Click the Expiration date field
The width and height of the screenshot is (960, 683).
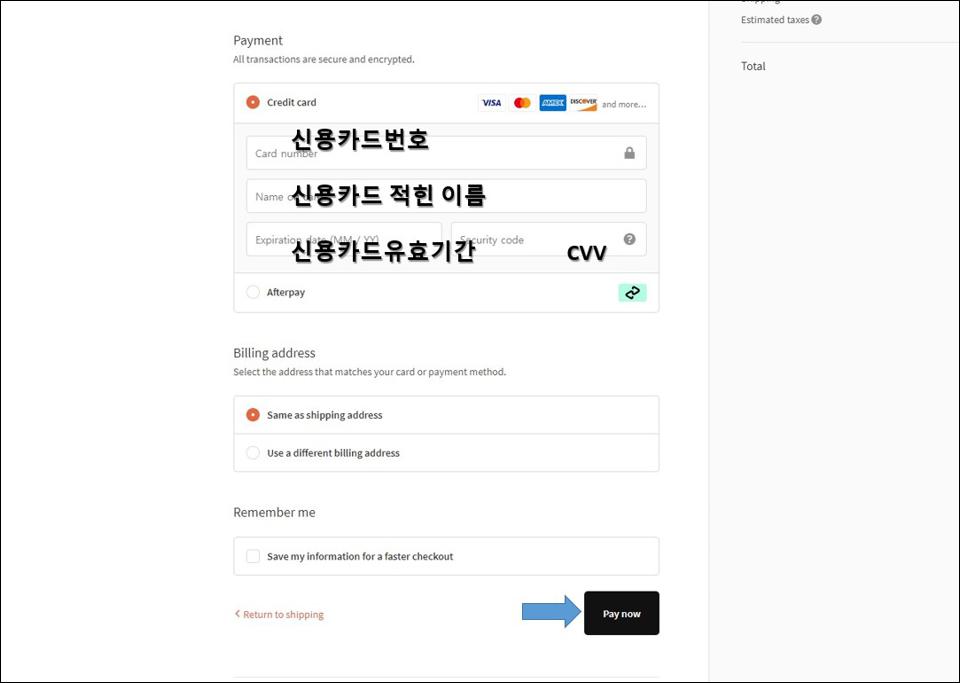pyautogui.click(x=343, y=239)
